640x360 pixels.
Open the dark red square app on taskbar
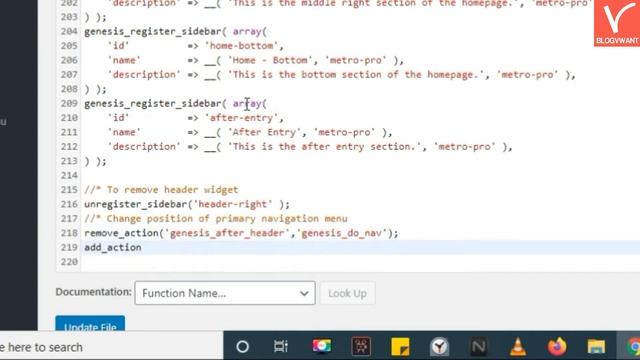361,347
